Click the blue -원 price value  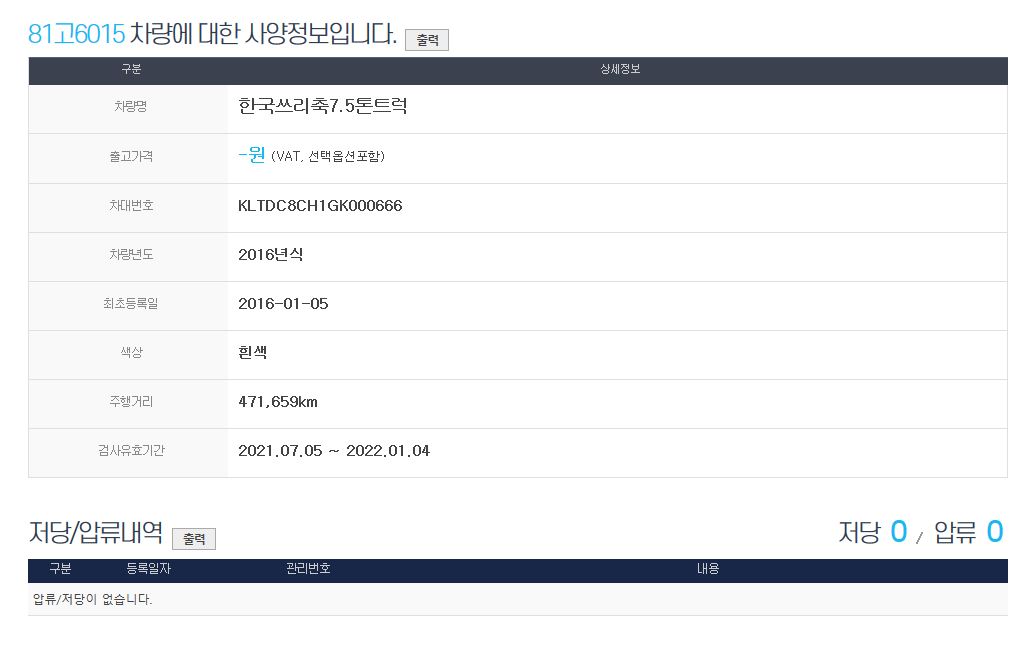[251, 156]
